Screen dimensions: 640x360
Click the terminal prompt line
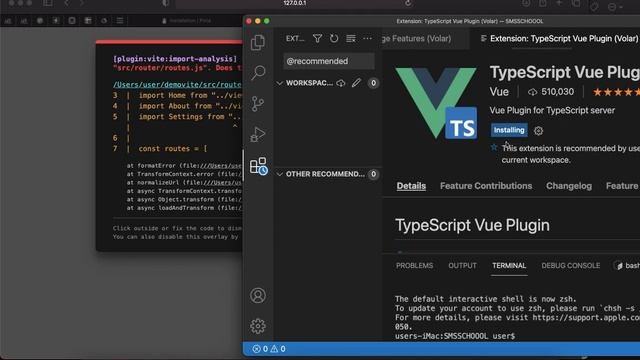(x=455, y=336)
